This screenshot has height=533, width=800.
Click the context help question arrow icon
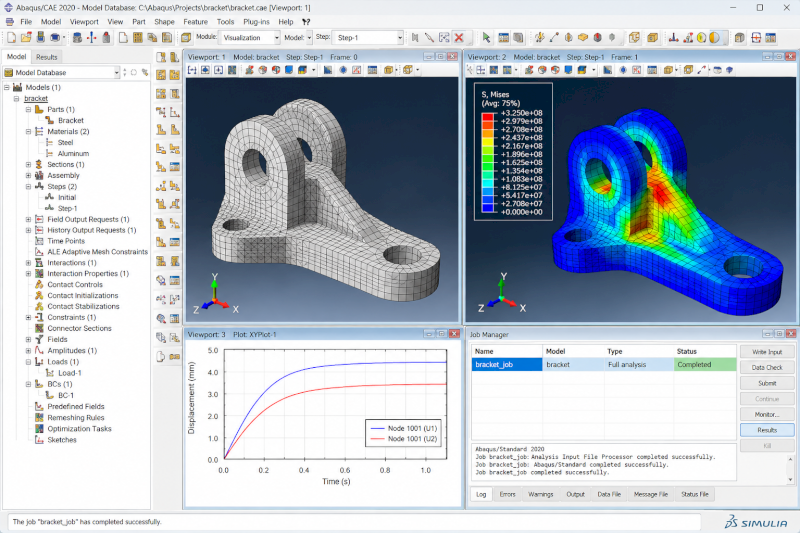coord(306,22)
